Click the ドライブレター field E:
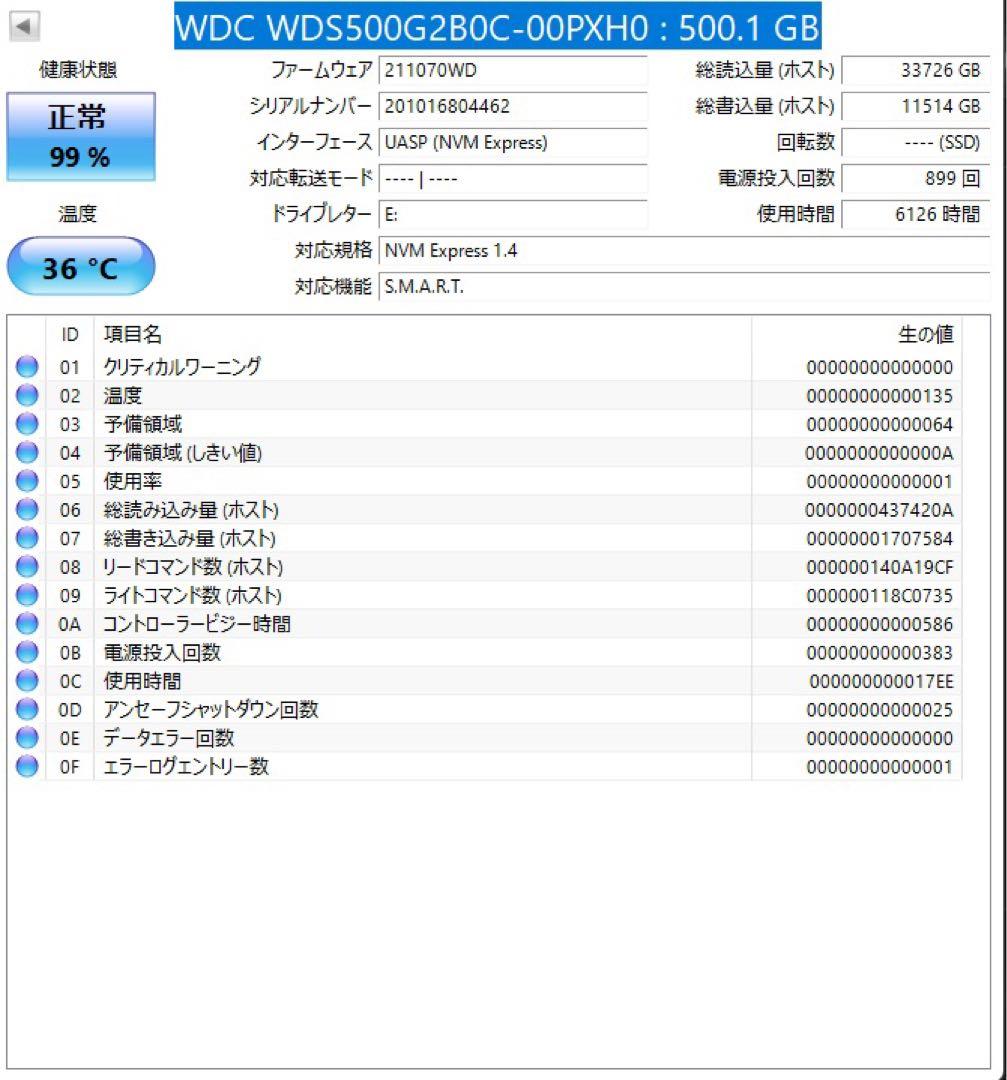 513,215
